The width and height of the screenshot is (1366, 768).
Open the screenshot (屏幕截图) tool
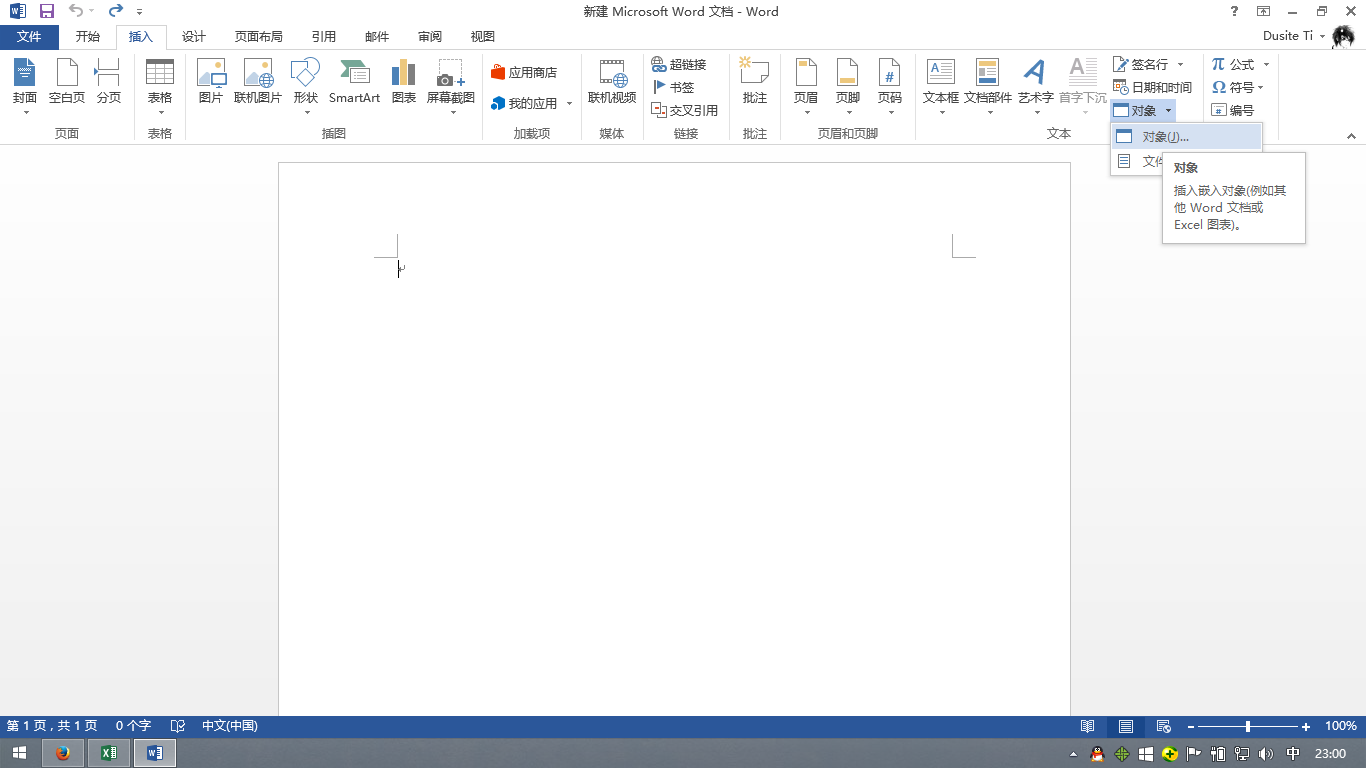click(x=451, y=85)
